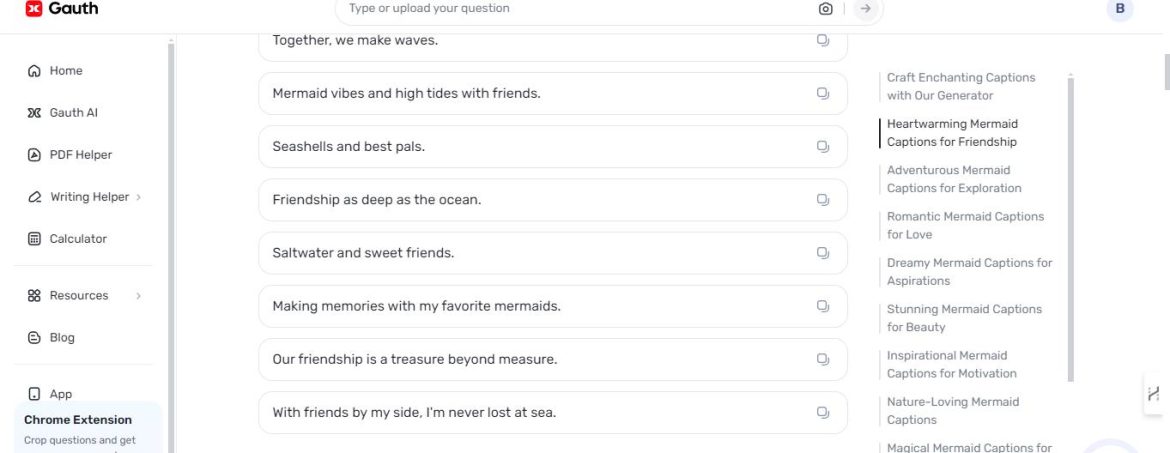Expand the Resources submenu chevron

click(x=139, y=296)
